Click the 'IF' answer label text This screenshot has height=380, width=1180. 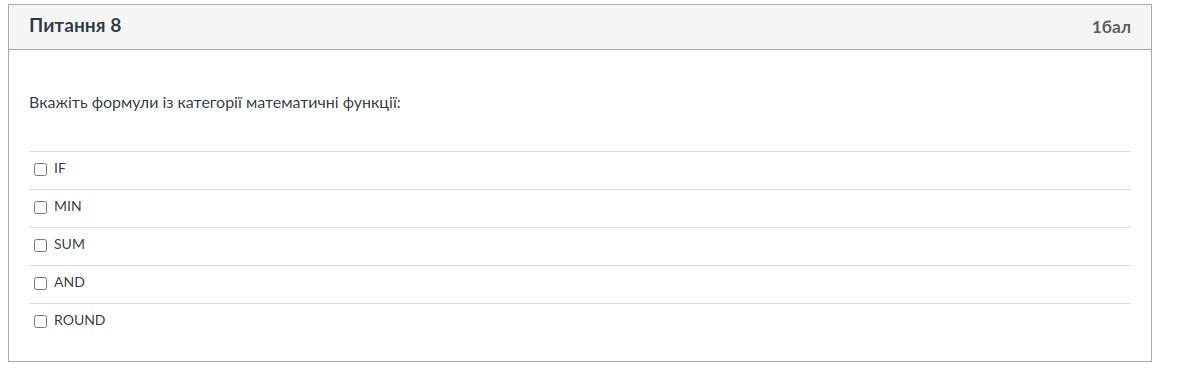click(60, 169)
